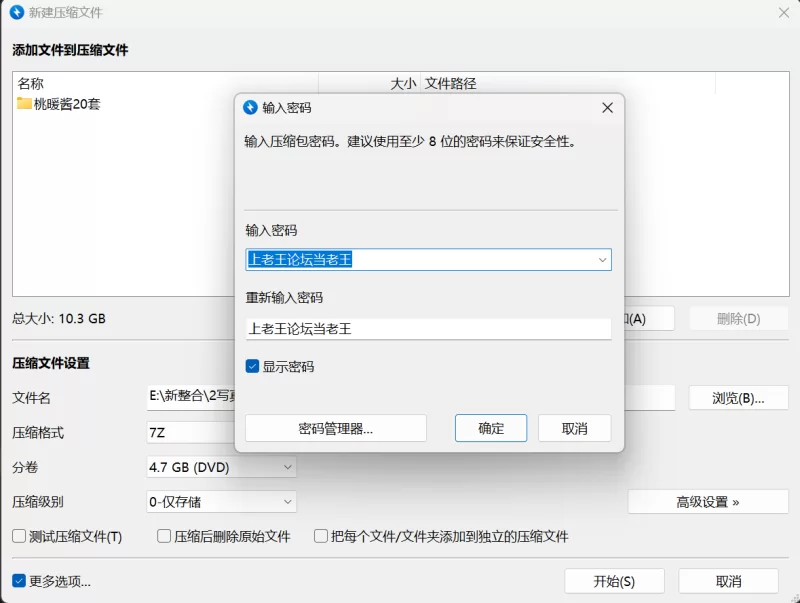Image resolution: width=800 pixels, height=603 pixels.
Task: Click the 浏览(B)... button
Action: (738, 397)
